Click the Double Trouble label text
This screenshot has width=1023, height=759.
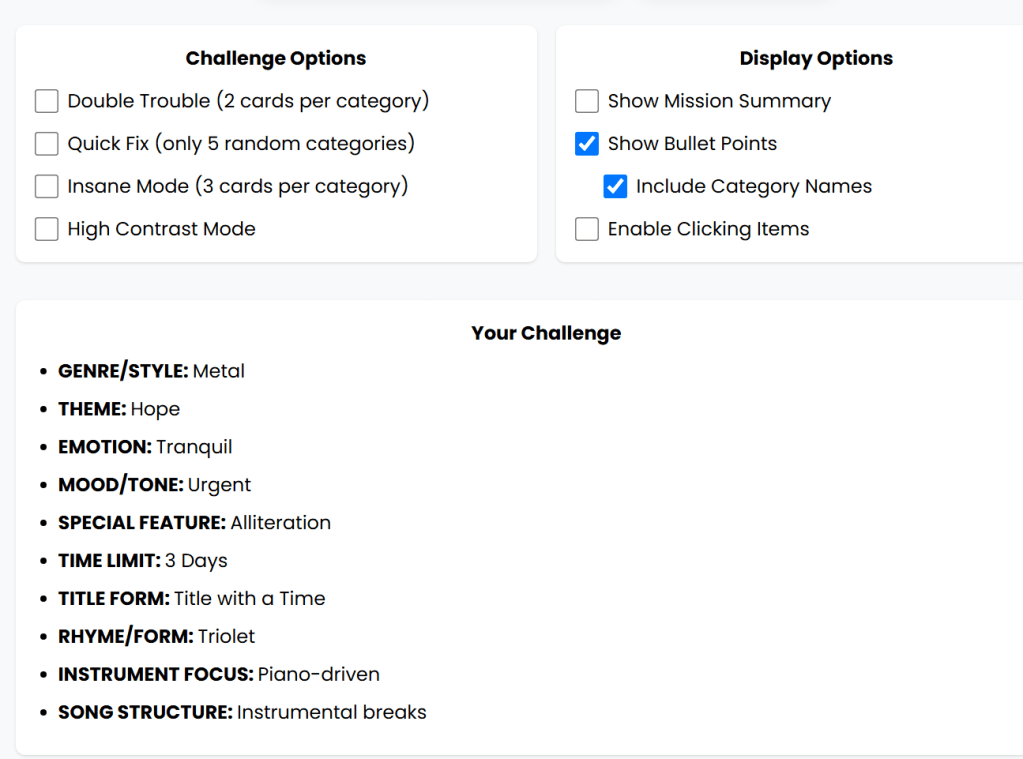[x=248, y=101]
